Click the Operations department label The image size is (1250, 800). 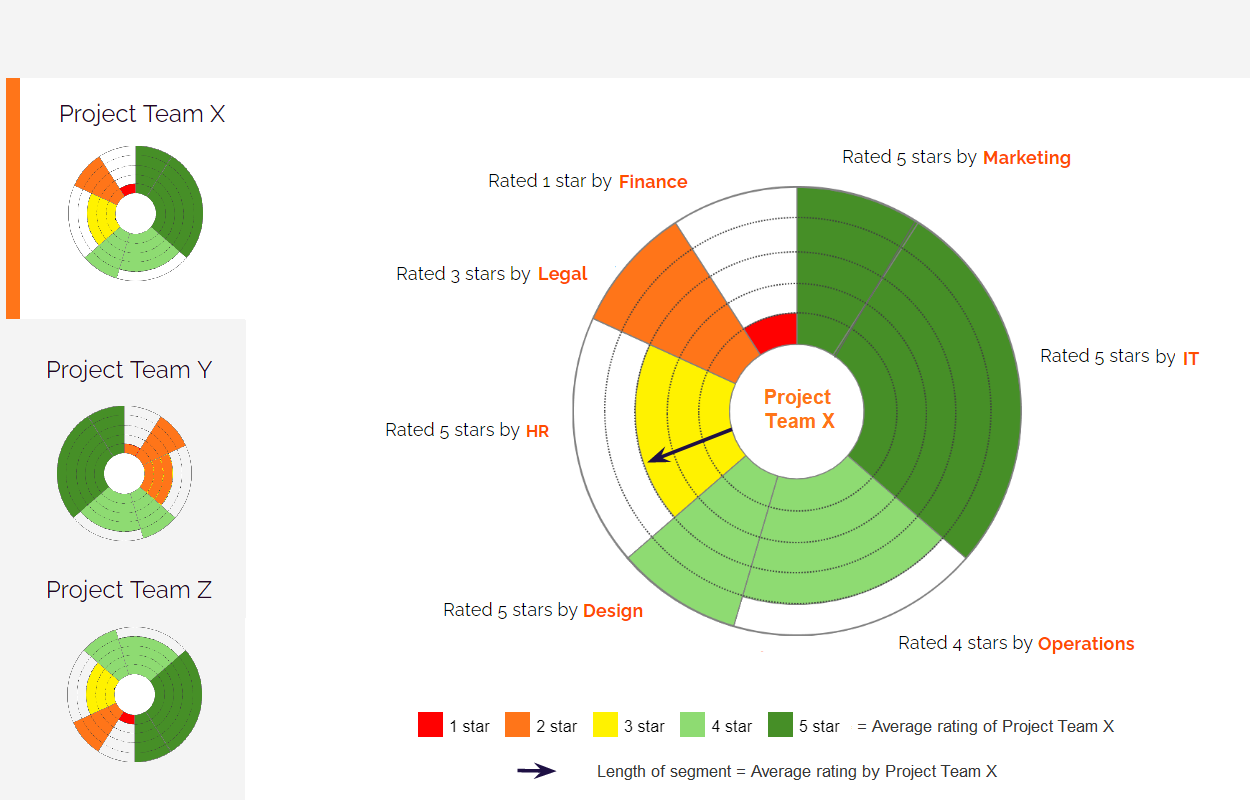[x=1086, y=644]
